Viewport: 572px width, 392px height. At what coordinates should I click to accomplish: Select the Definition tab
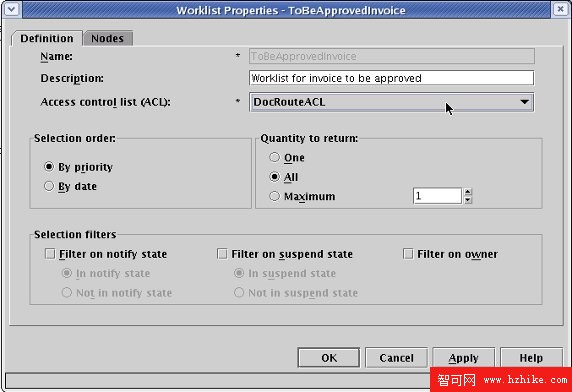pos(47,38)
